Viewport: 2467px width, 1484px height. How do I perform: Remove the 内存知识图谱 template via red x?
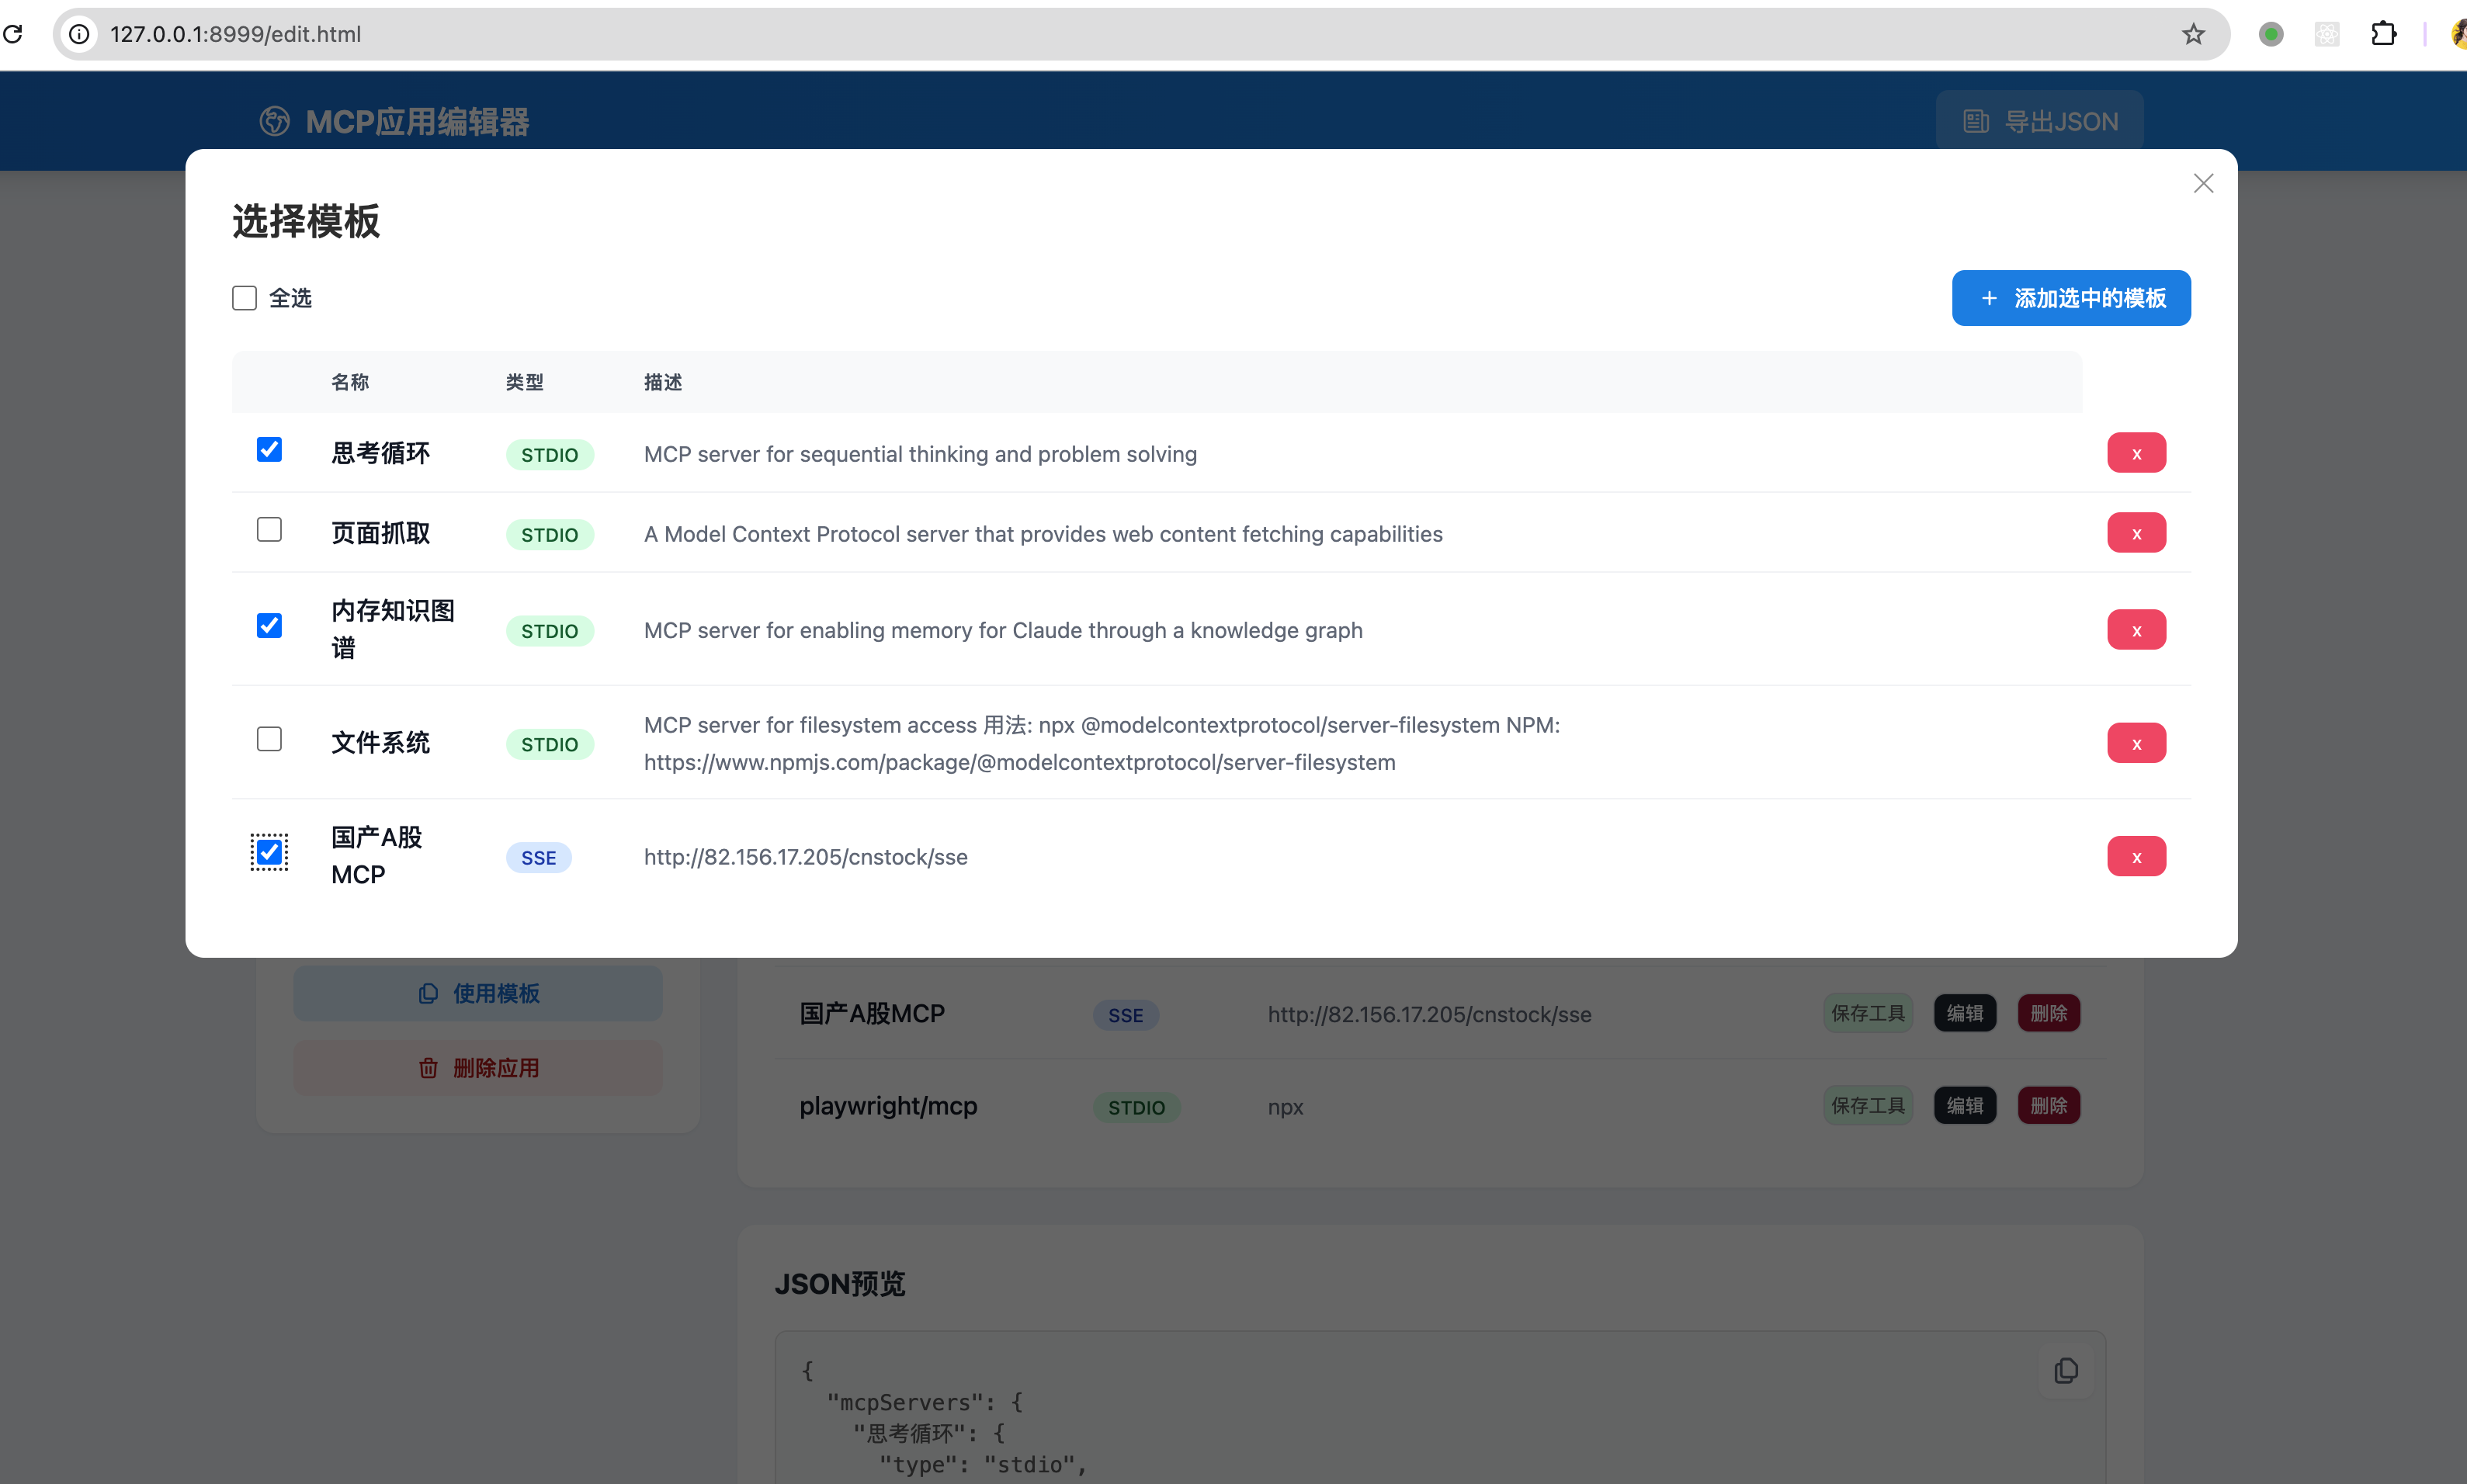(x=2136, y=630)
